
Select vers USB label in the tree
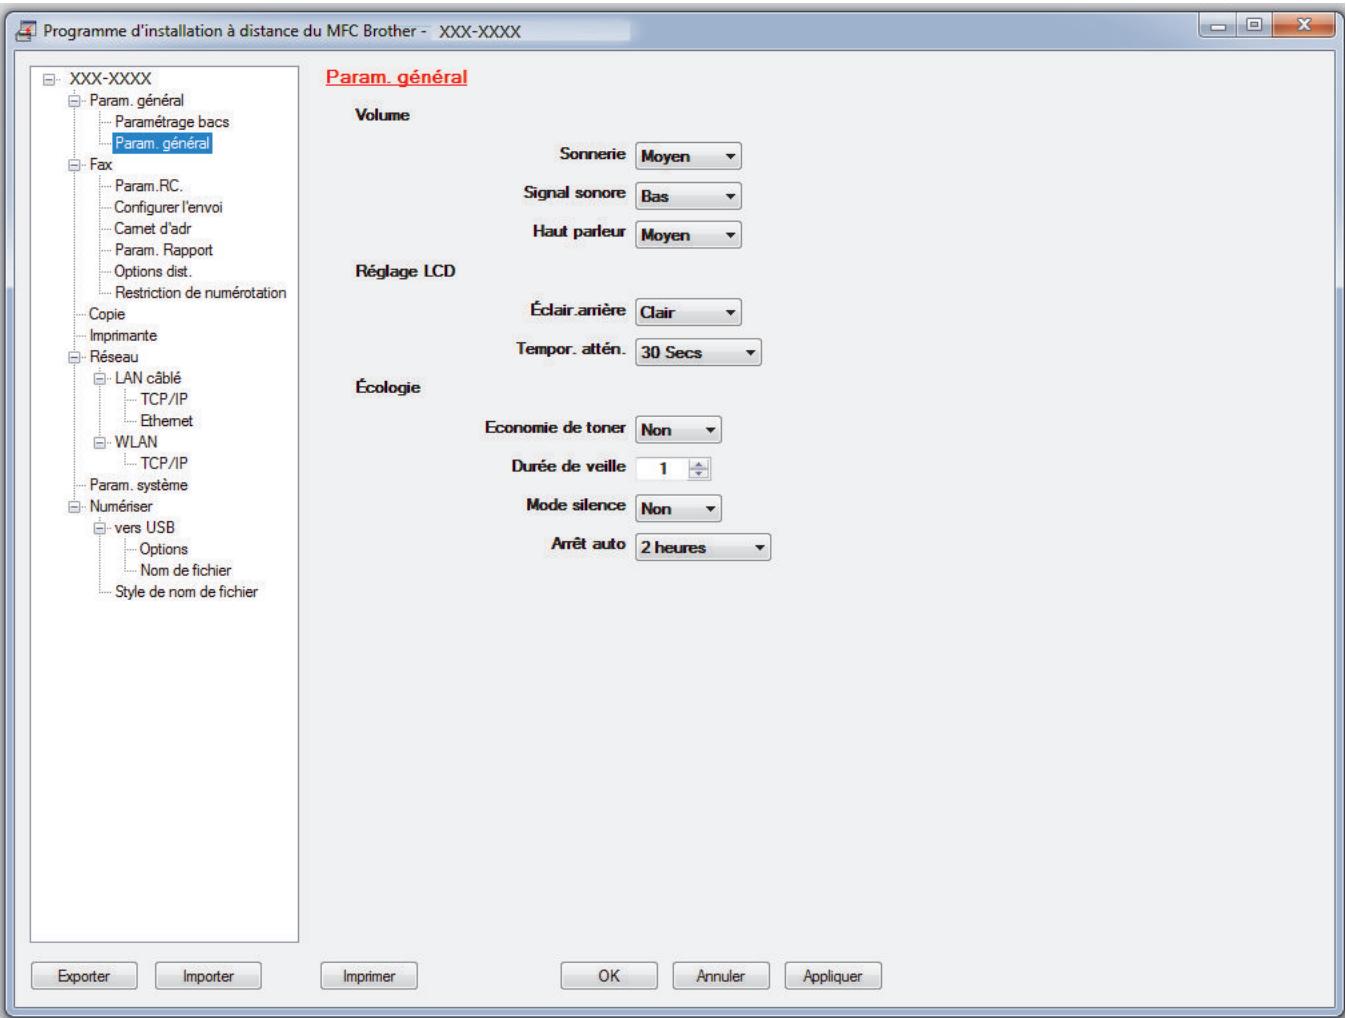tap(144, 527)
